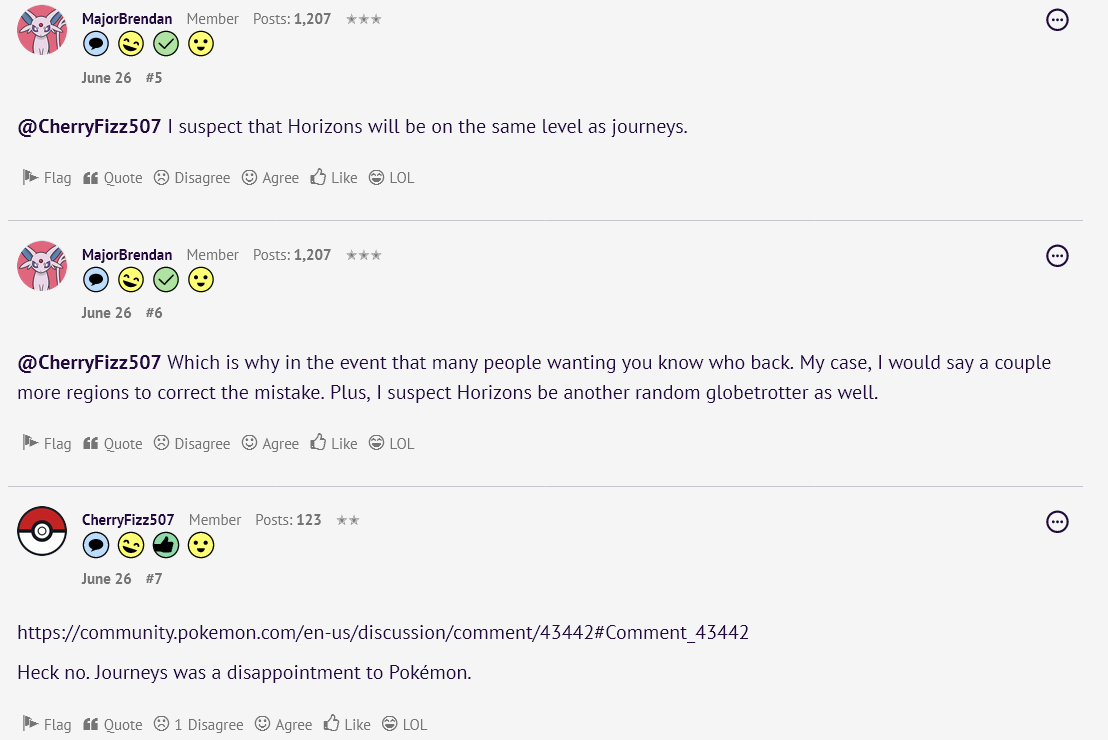The height and width of the screenshot is (740, 1108).
Task: Flag post #7 by CherryFizz507
Action: [47, 725]
